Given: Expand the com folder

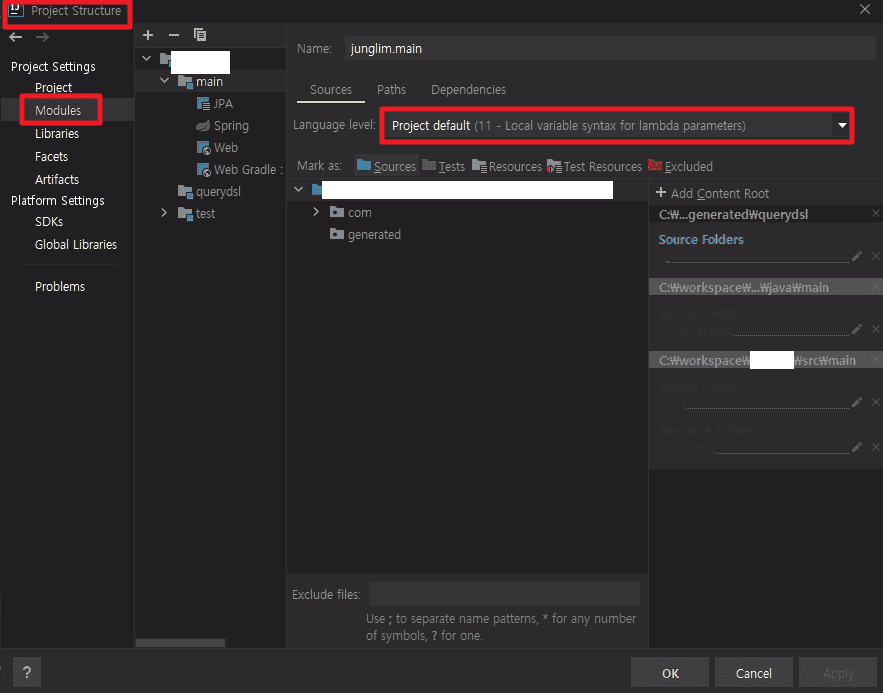Looking at the screenshot, I should (316, 212).
